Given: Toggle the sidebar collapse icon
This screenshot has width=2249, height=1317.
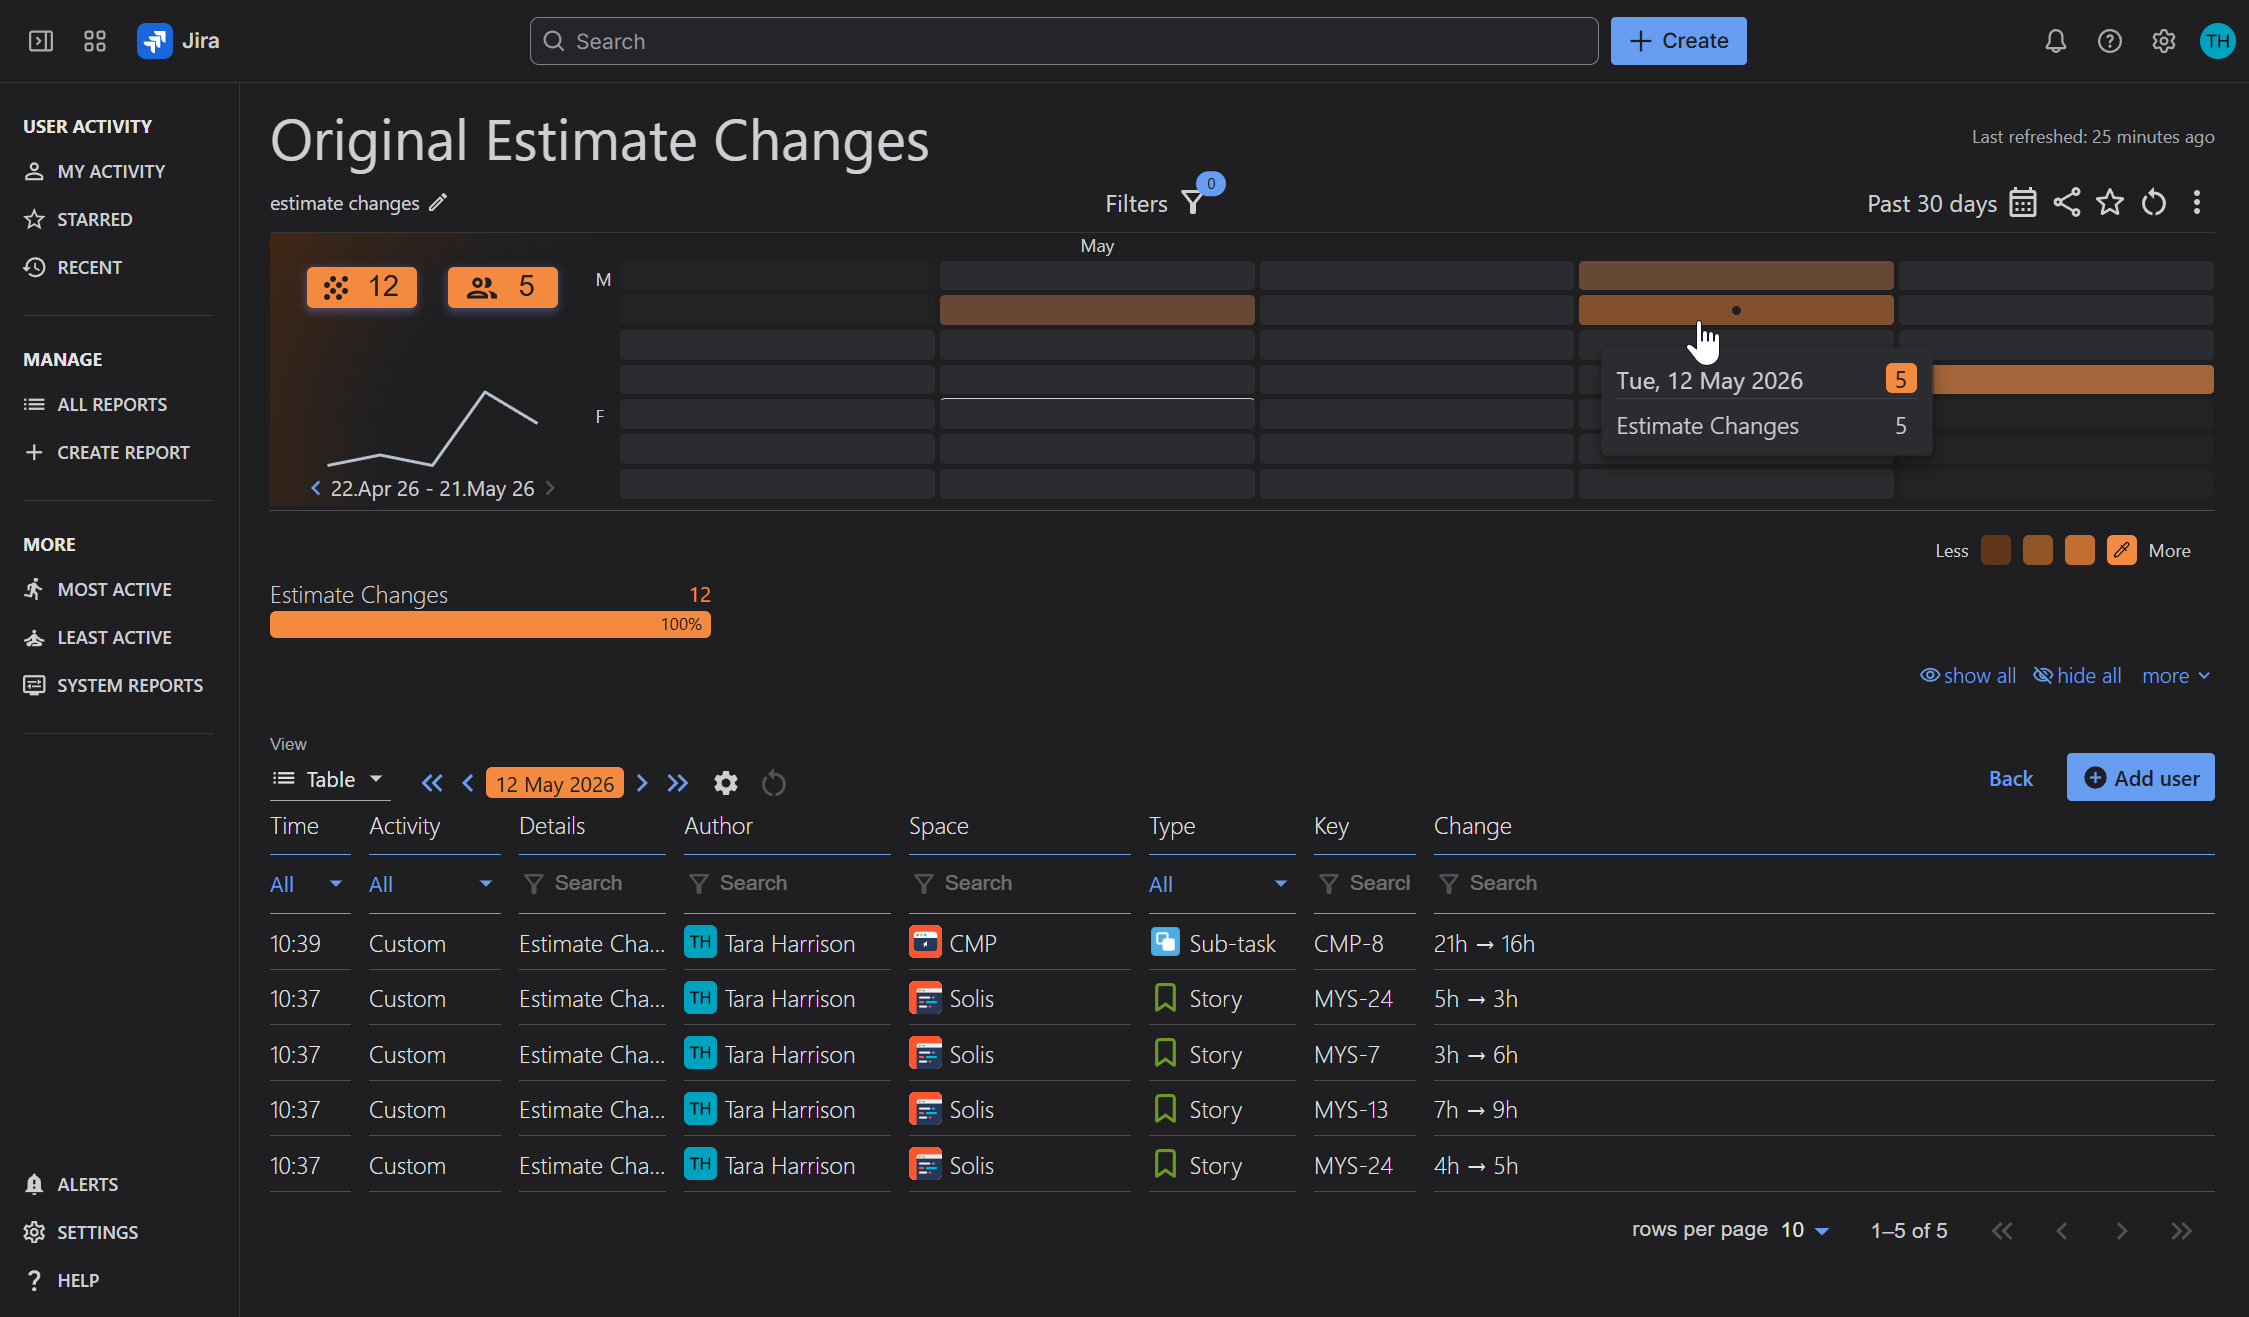Looking at the screenshot, I should pyautogui.click(x=41, y=41).
